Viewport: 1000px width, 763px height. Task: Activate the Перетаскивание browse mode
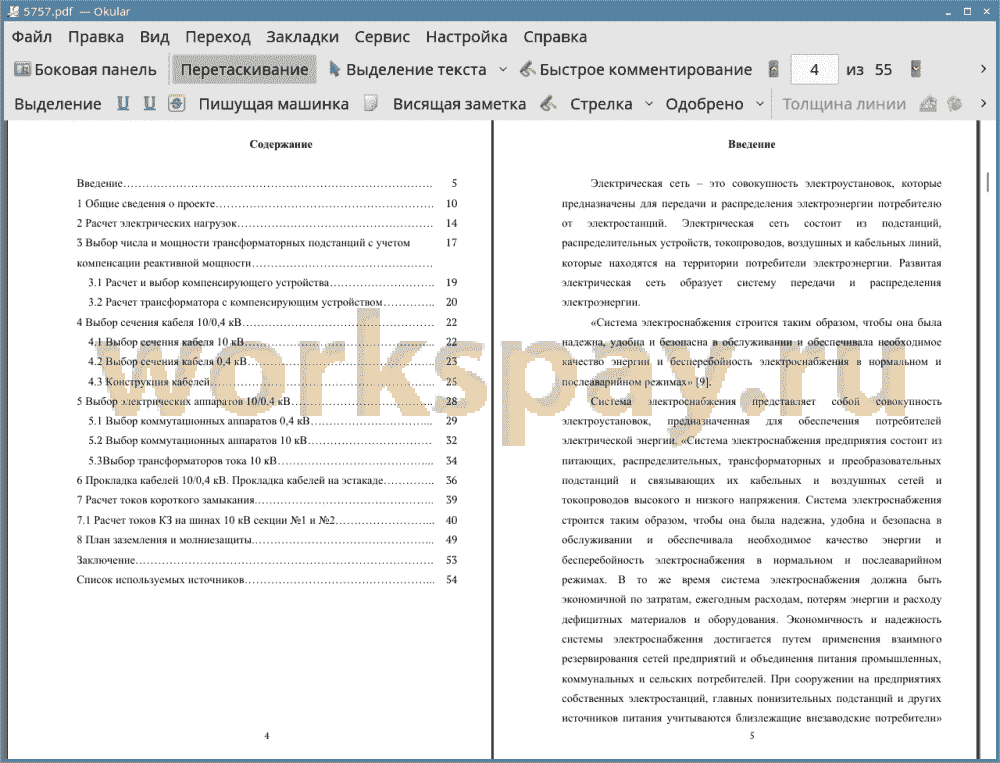click(244, 70)
